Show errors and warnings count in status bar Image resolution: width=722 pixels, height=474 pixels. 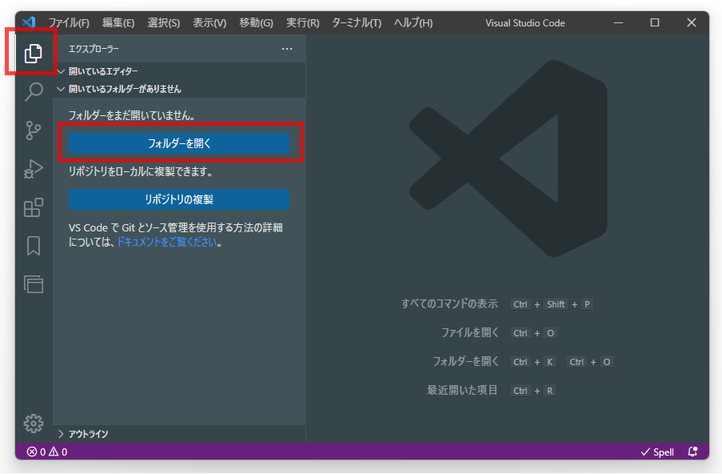(47, 452)
